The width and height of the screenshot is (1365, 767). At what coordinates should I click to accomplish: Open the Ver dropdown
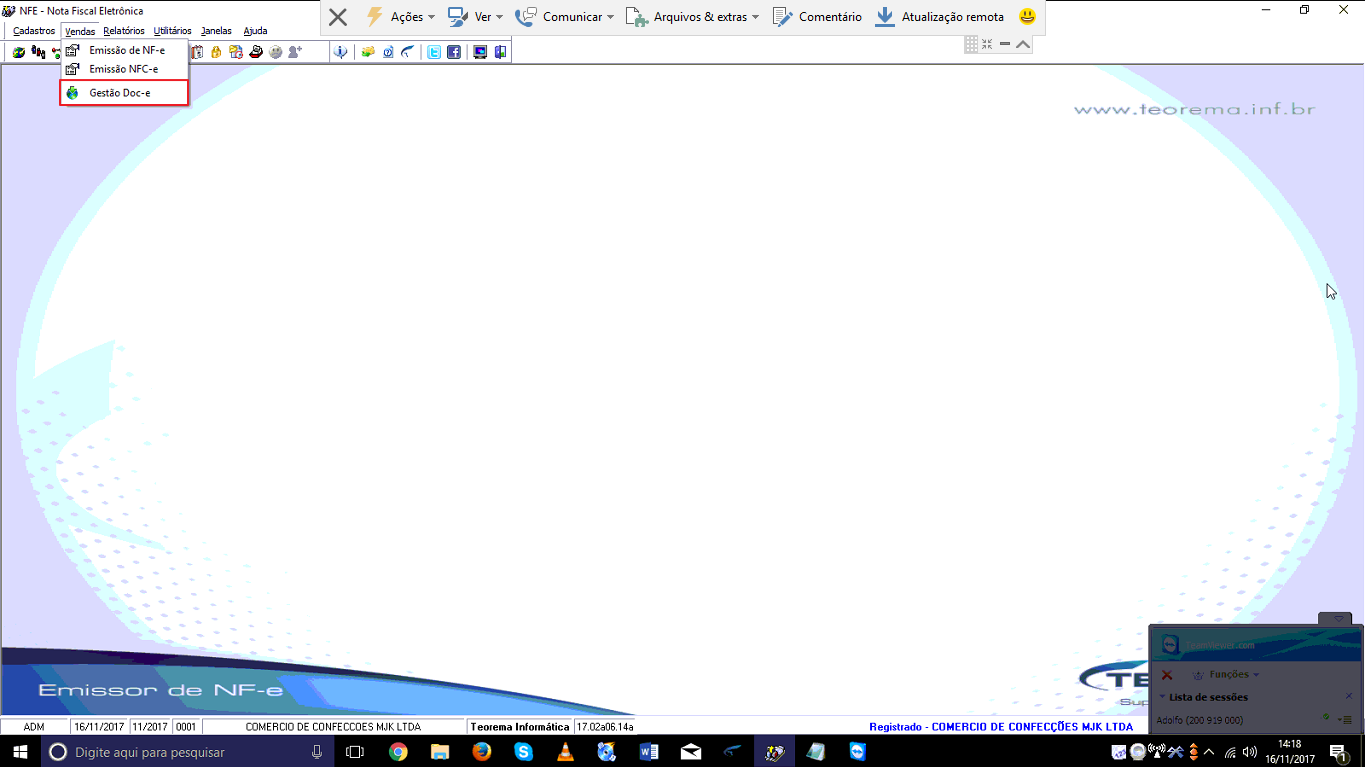[x=475, y=17]
